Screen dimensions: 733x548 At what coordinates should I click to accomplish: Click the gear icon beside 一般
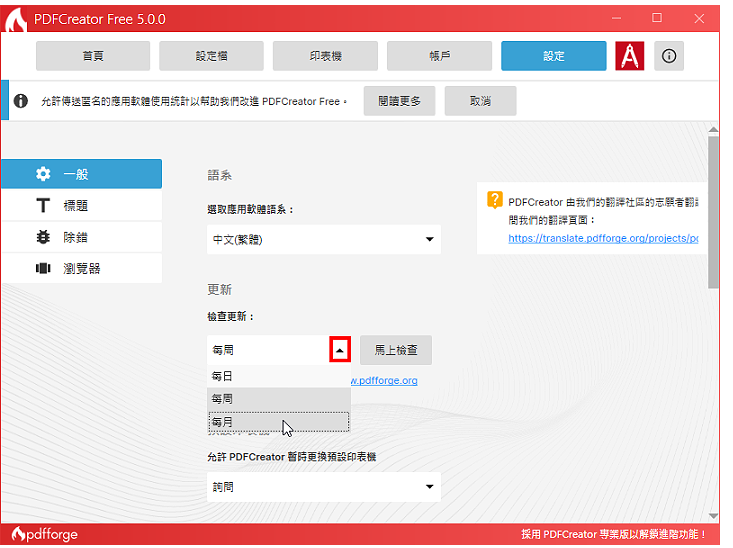pyautogui.click(x=43, y=174)
